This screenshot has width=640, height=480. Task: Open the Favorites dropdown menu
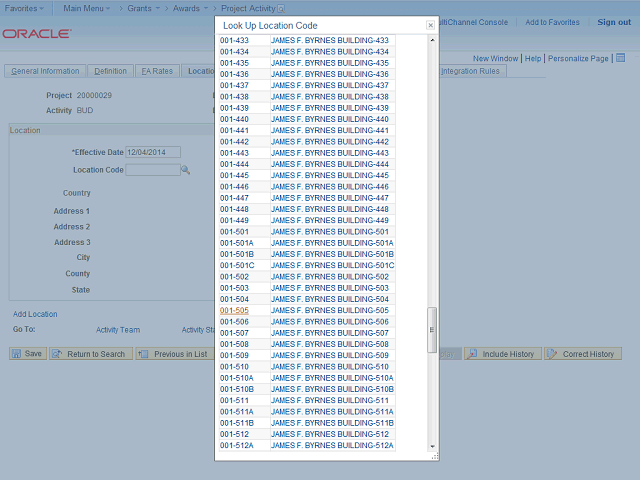click(24, 8)
